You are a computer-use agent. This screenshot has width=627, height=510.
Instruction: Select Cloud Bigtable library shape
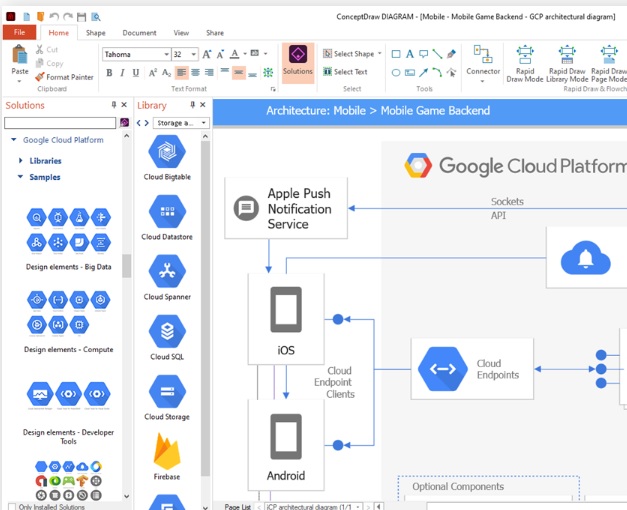167,158
